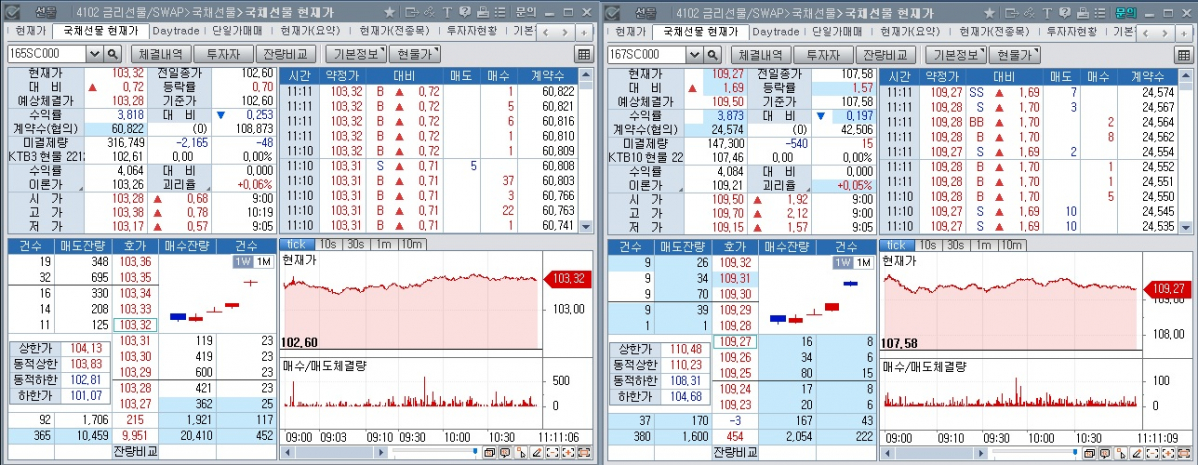
Task: Click the first overlay icon under left chart
Action: [489, 453]
